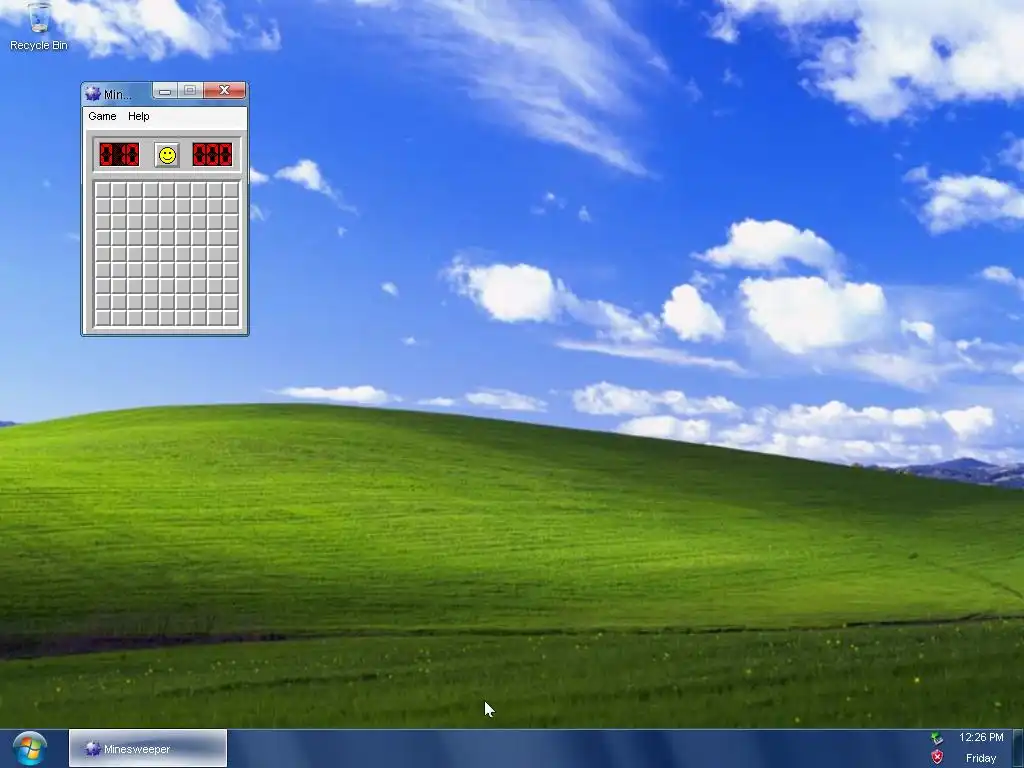The width and height of the screenshot is (1024, 768).
Task: Click the 12:26 PM taskbar clock
Action: (x=981, y=737)
